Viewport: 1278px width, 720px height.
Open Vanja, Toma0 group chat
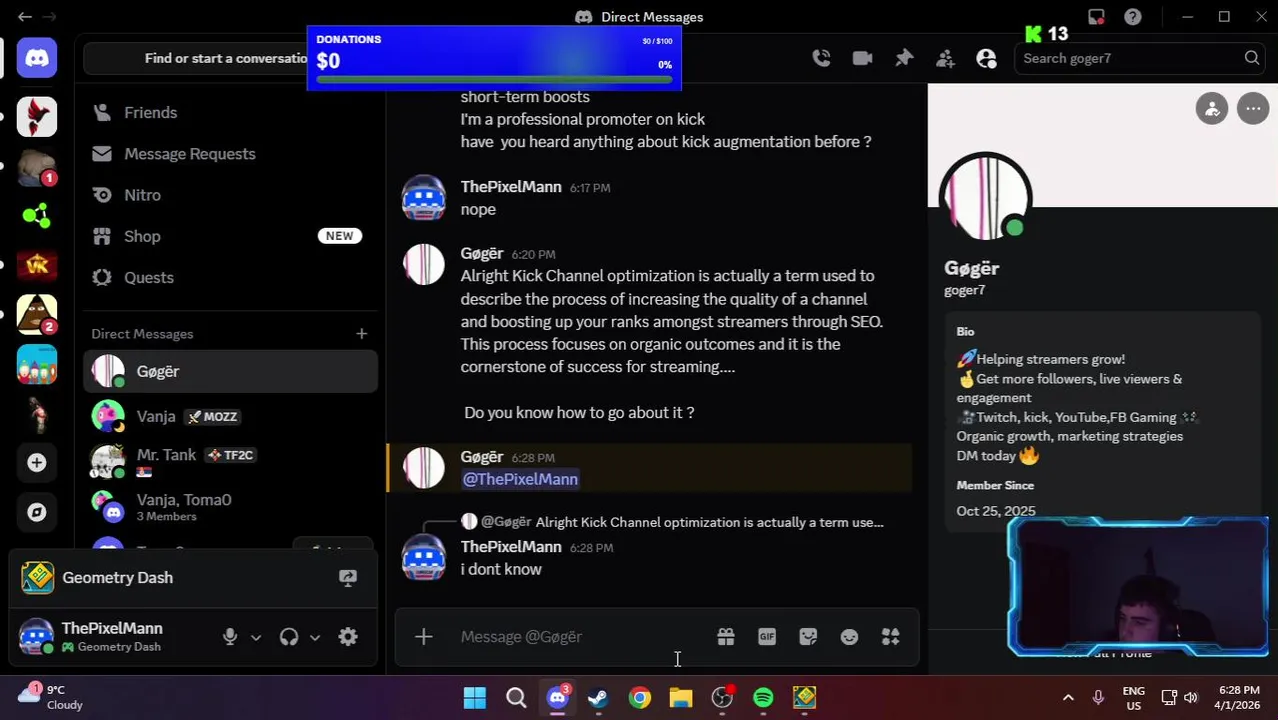pos(230,506)
